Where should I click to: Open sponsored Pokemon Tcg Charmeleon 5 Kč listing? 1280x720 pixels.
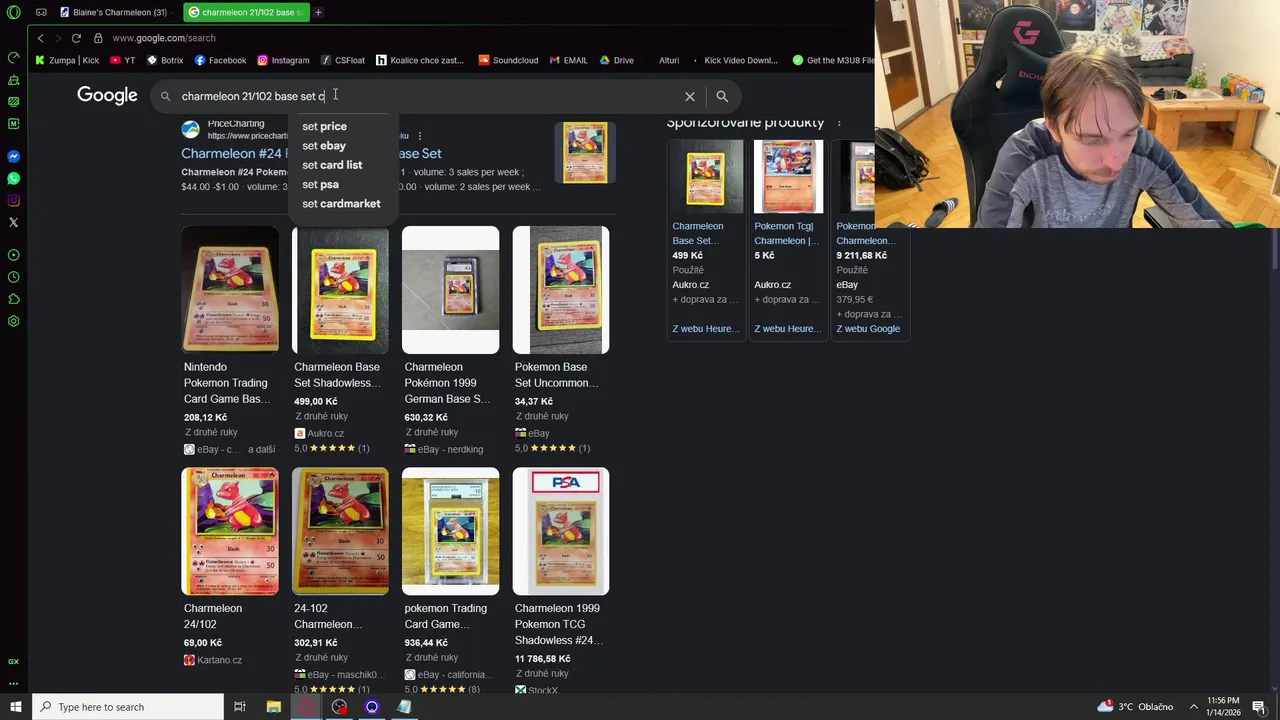point(788,238)
